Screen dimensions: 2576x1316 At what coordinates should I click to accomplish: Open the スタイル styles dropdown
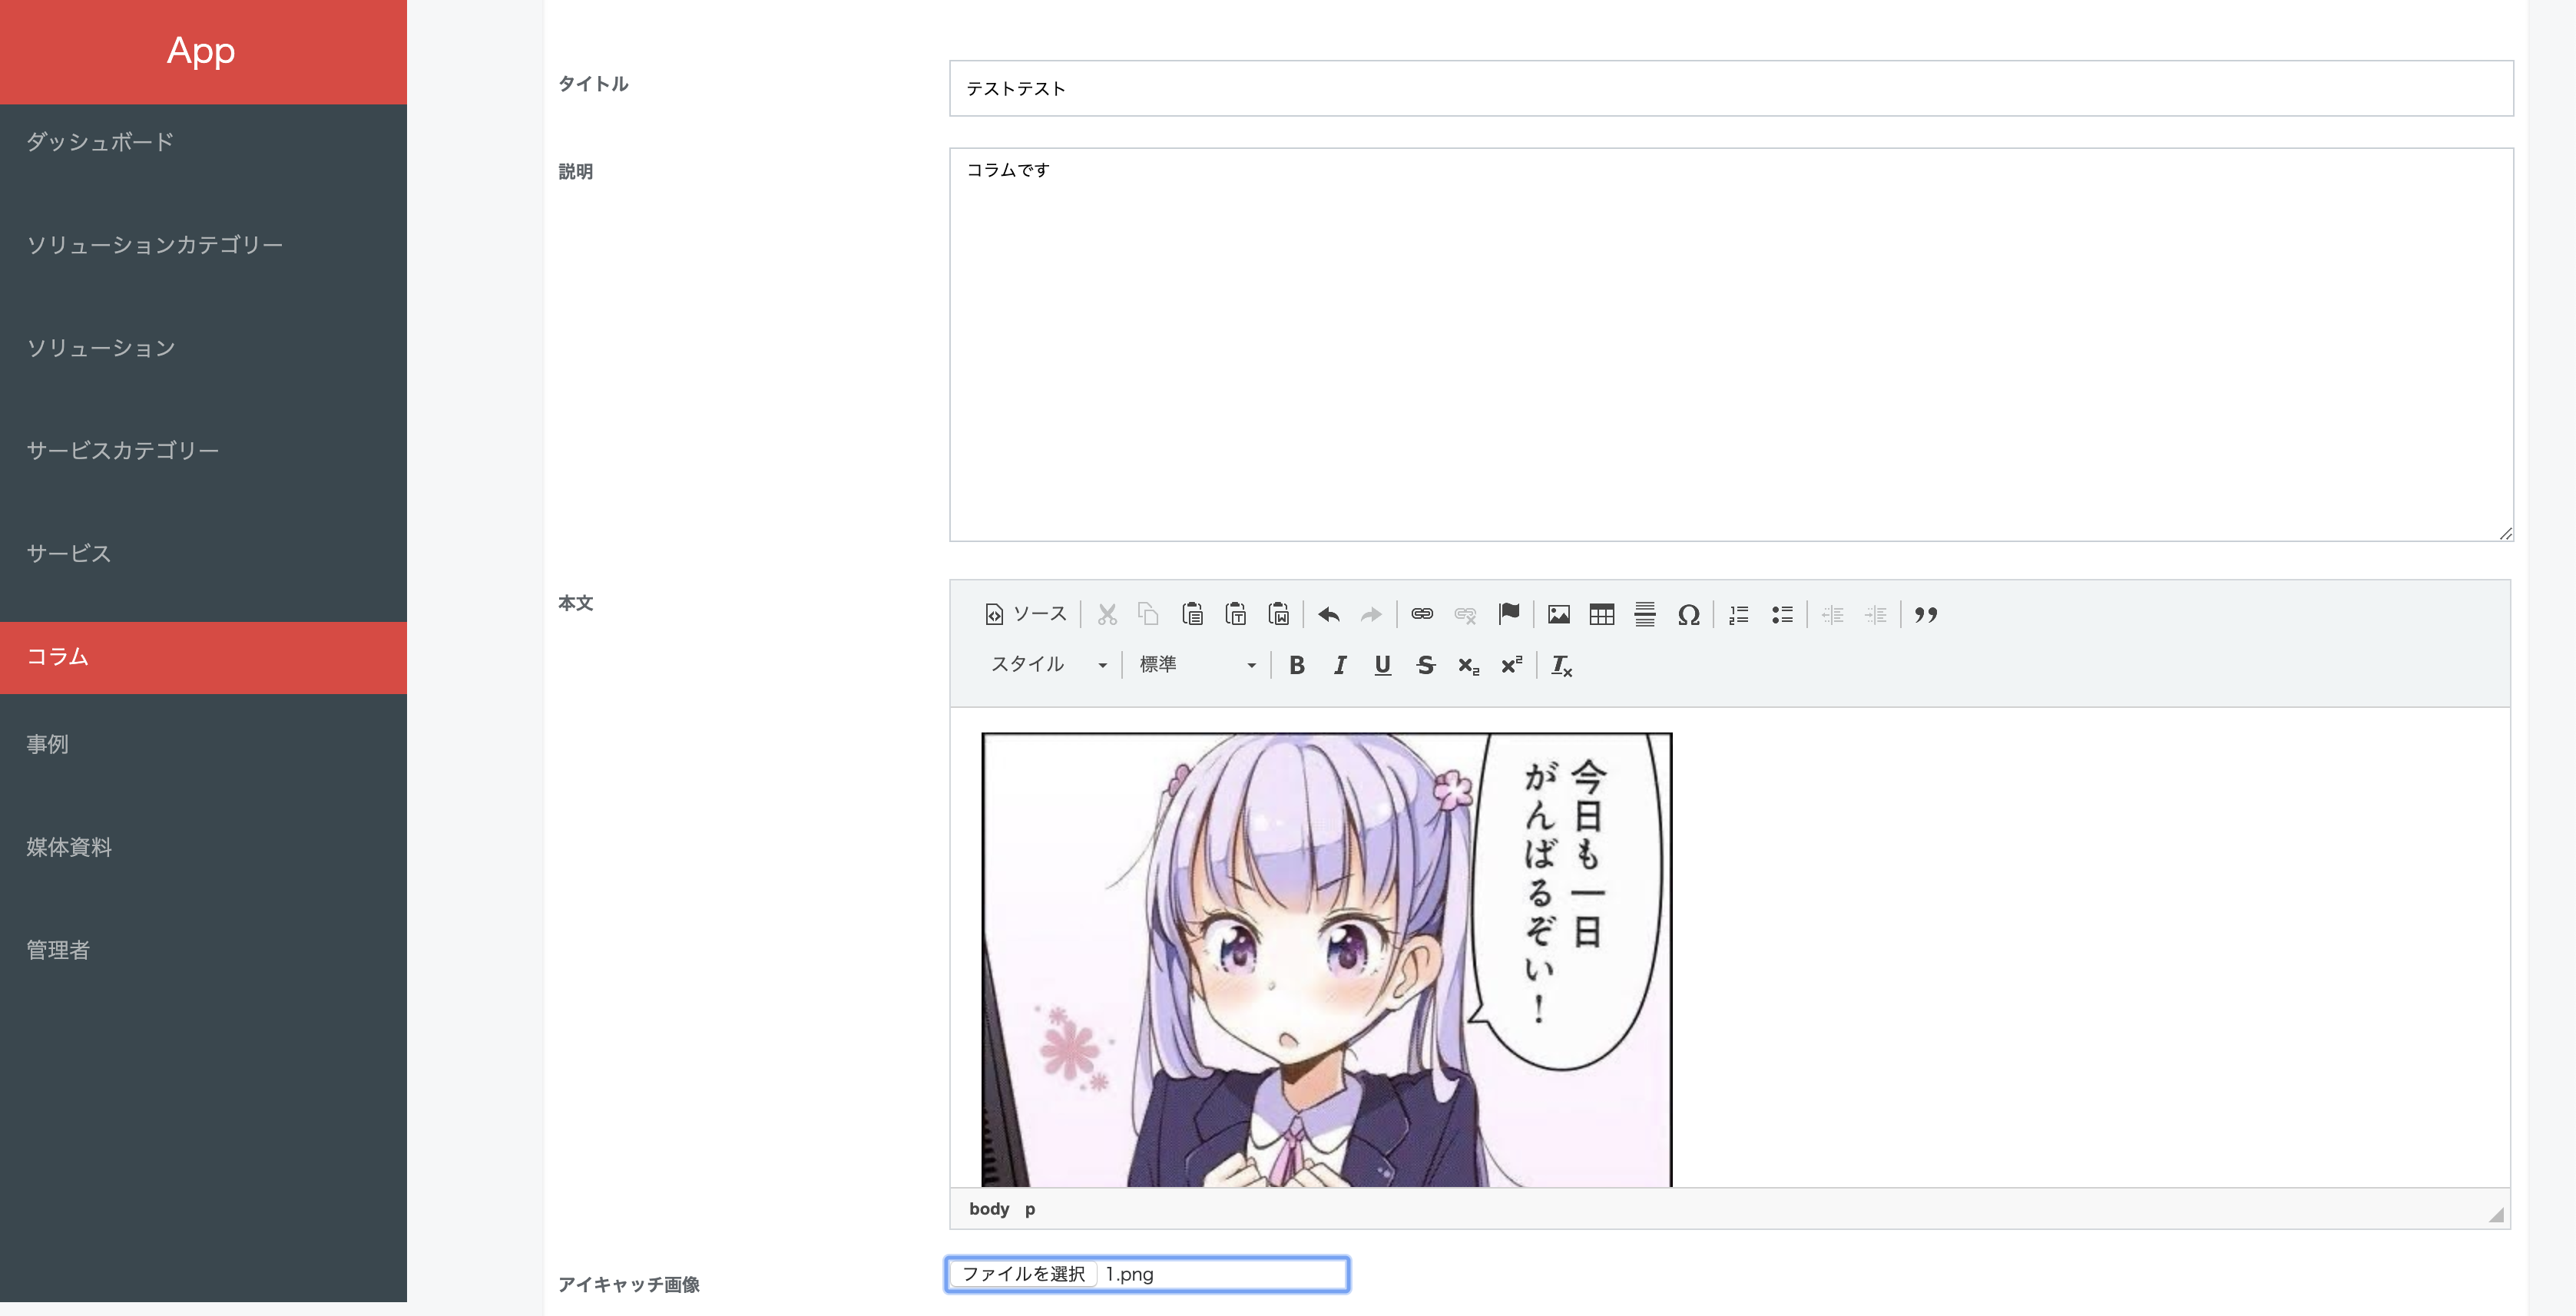1048,665
